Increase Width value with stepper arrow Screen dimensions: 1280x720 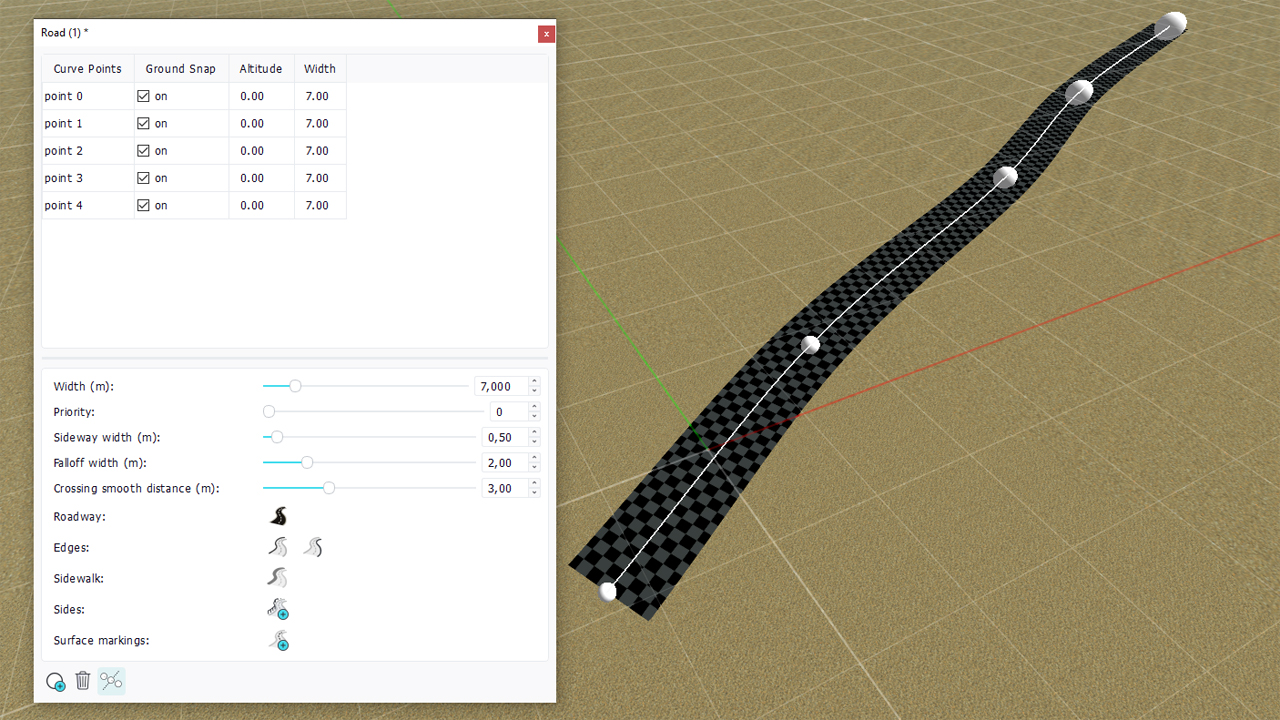click(535, 382)
